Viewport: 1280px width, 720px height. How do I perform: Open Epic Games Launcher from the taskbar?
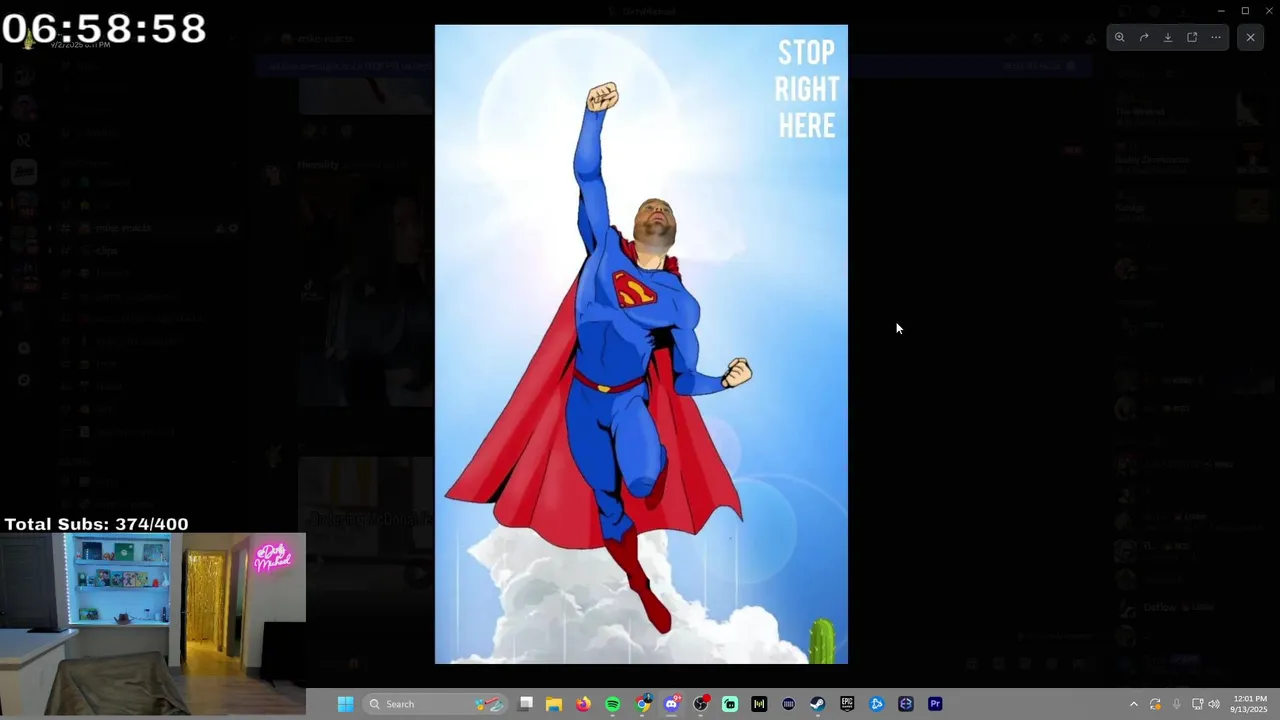click(x=847, y=704)
